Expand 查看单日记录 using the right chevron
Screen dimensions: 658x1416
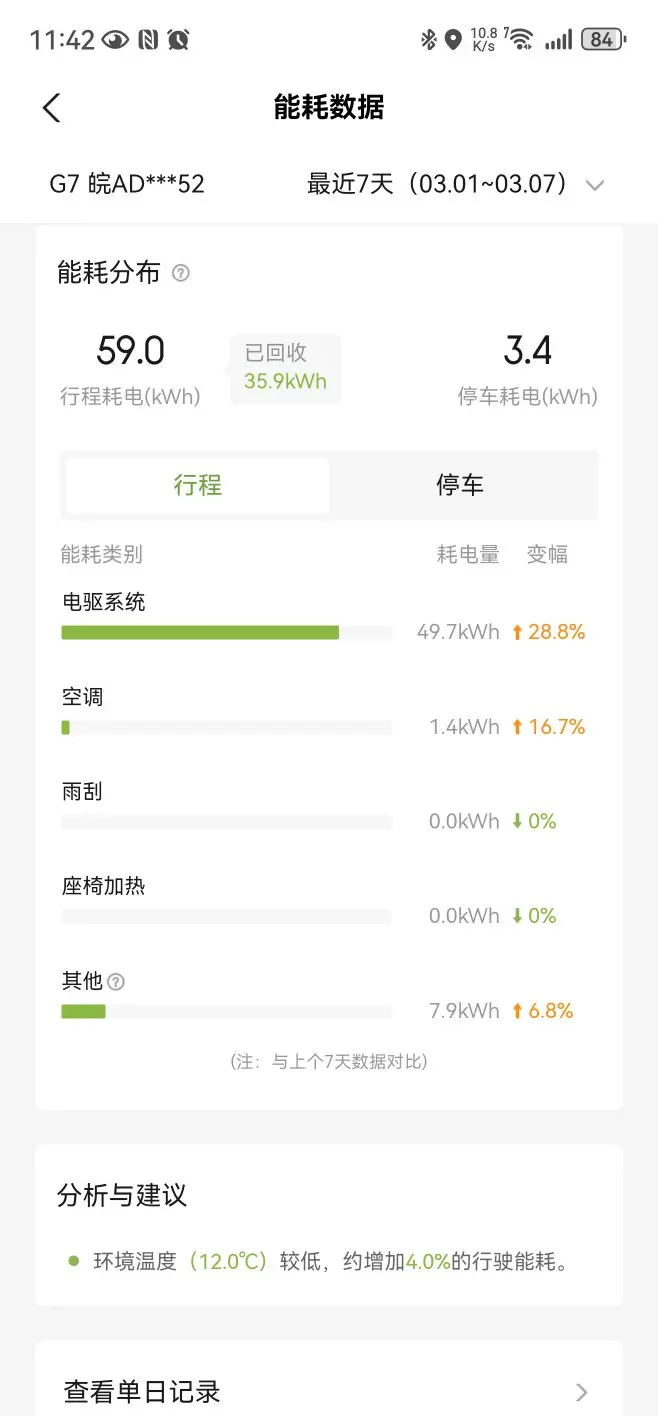[x=582, y=1391]
